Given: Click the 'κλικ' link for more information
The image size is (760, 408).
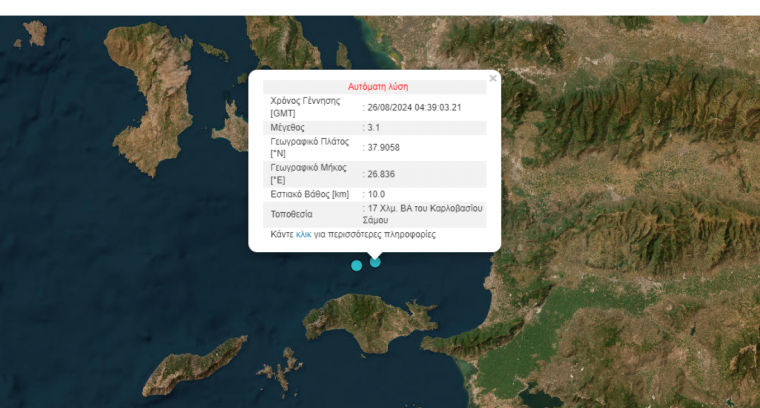Looking at the screenshot, I should (304, 234).
